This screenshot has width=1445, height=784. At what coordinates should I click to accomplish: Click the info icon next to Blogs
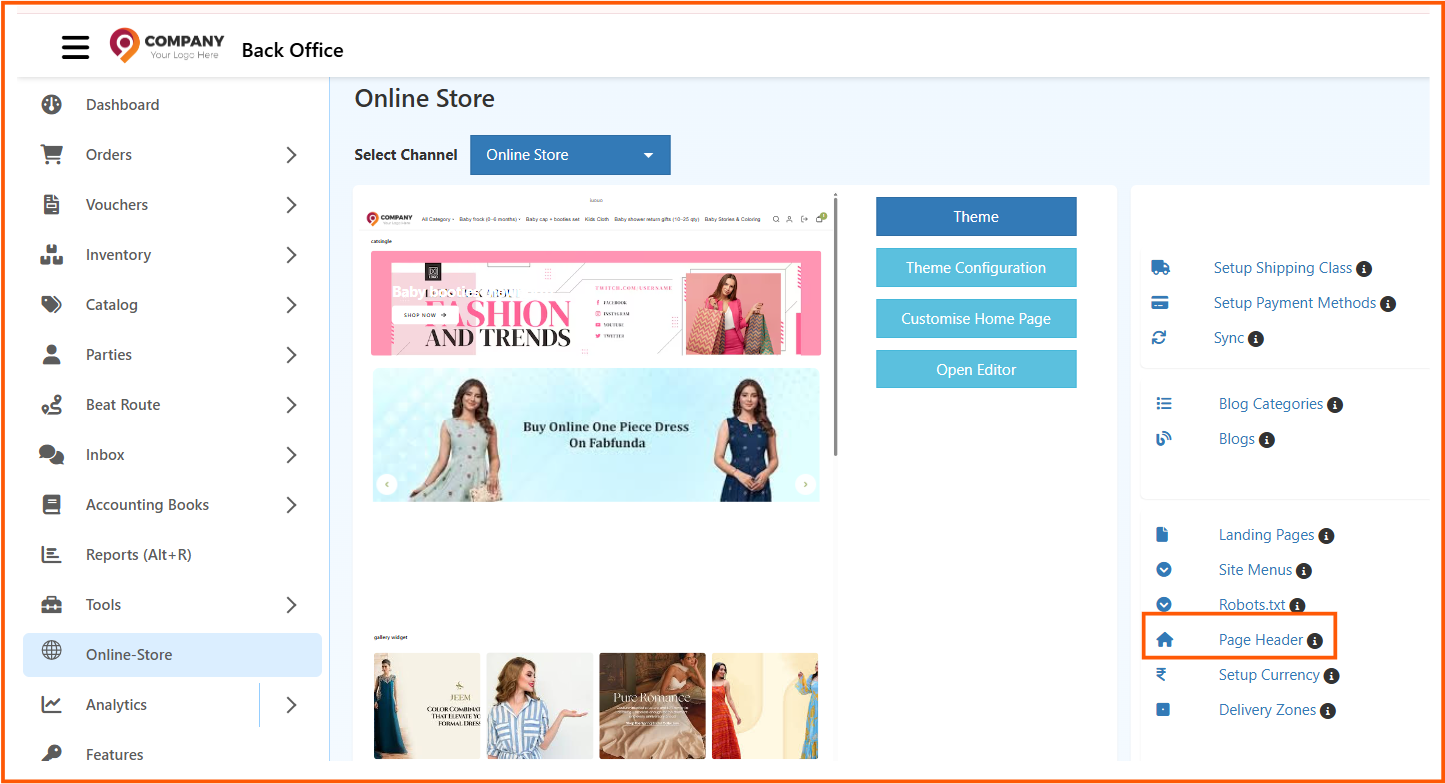(1268, 439)
